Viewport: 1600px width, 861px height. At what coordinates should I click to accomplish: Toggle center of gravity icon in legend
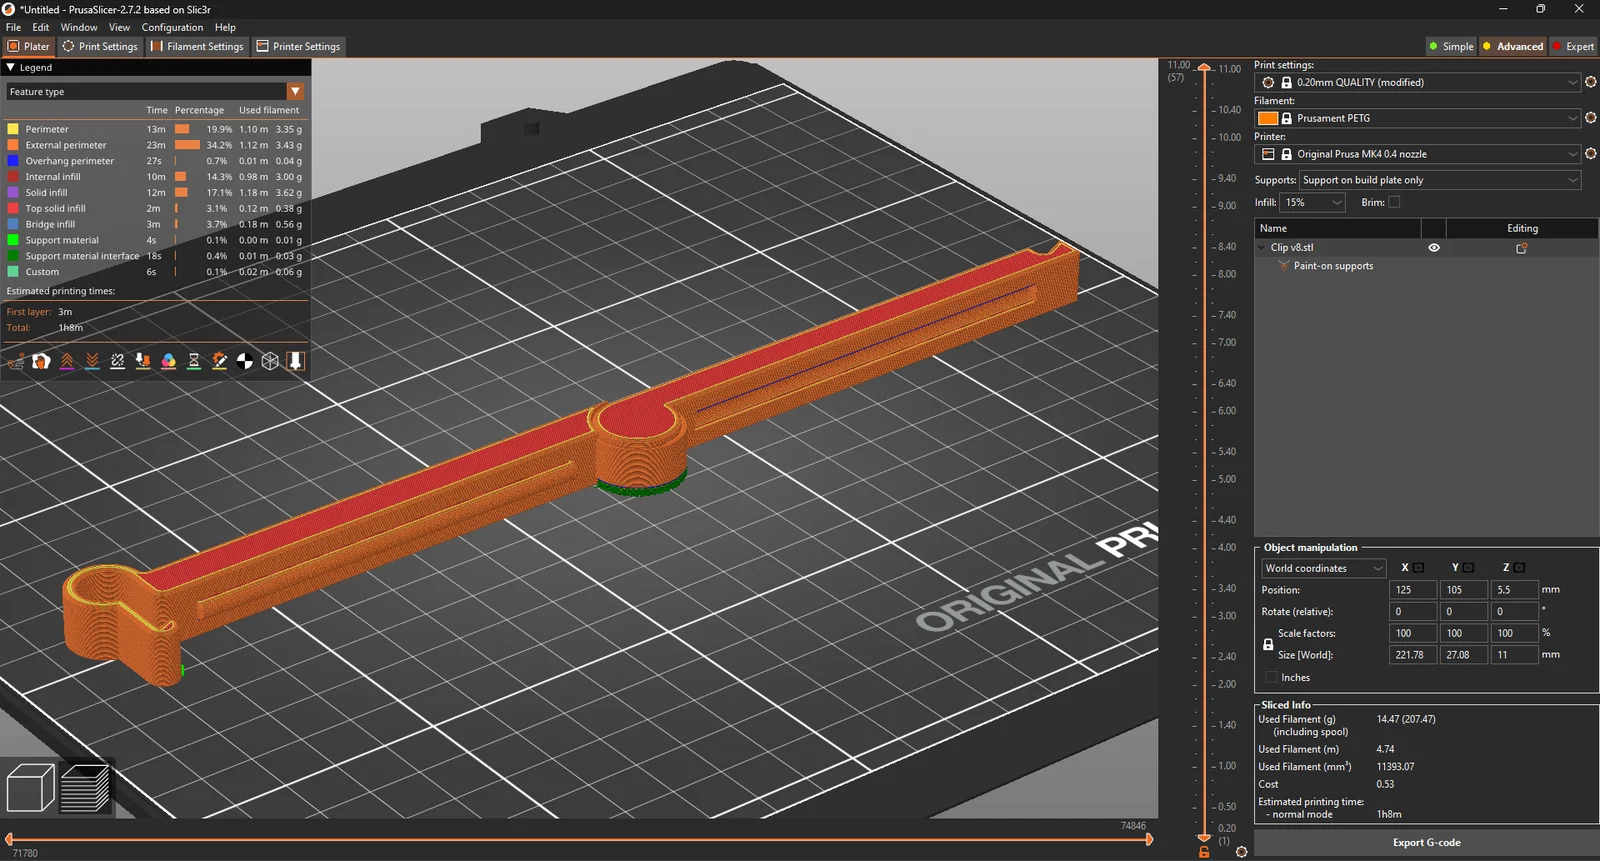[x=245, y=362]
